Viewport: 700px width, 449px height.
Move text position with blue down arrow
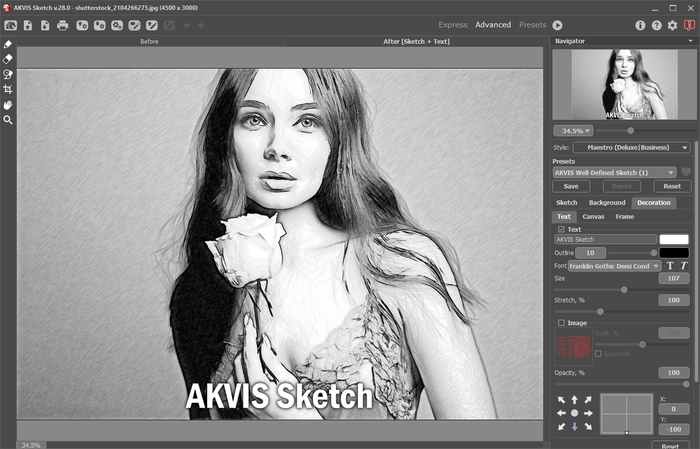575,427
